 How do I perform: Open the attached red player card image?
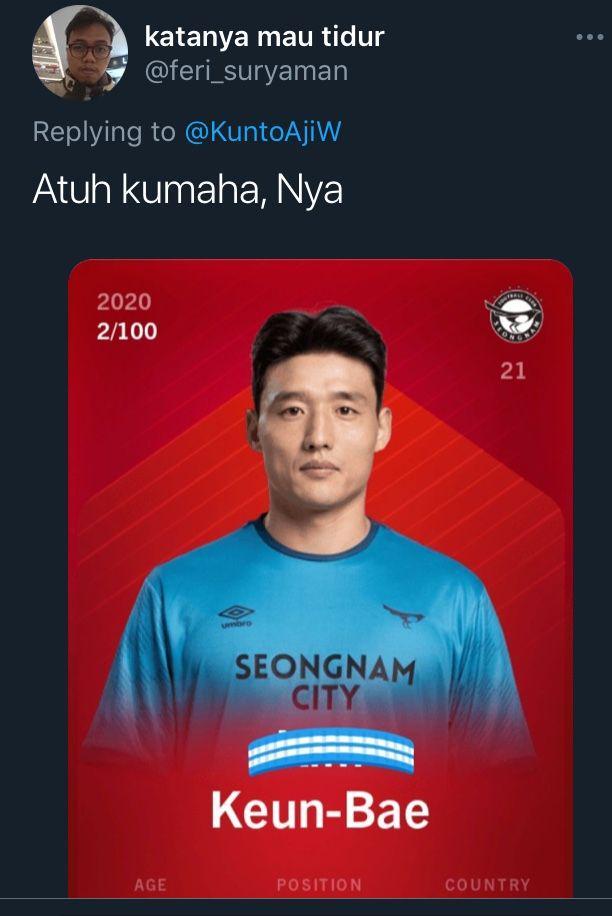click(320, 578)
